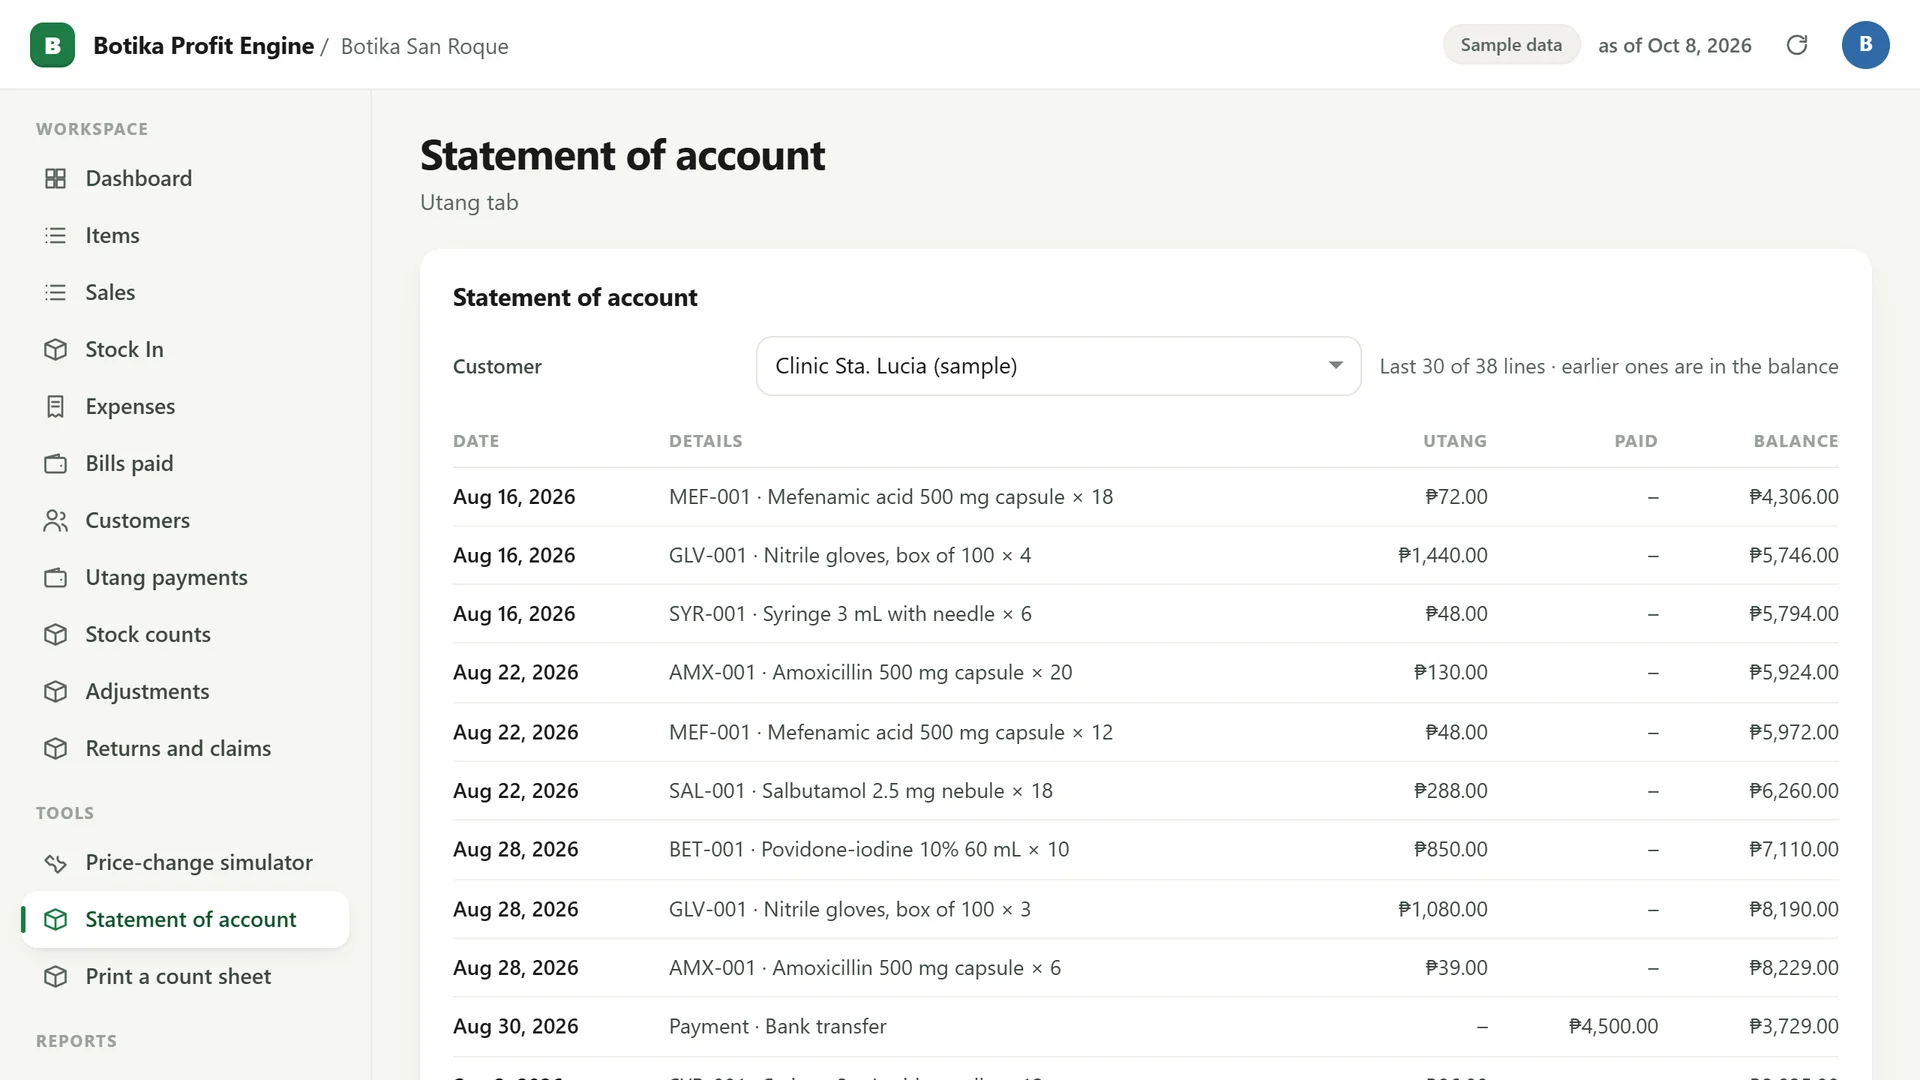The width and height of the screenshot is (1920, 1080).
Task: Go to Dashboard in the sidebar
Action: tap(186, 178)
